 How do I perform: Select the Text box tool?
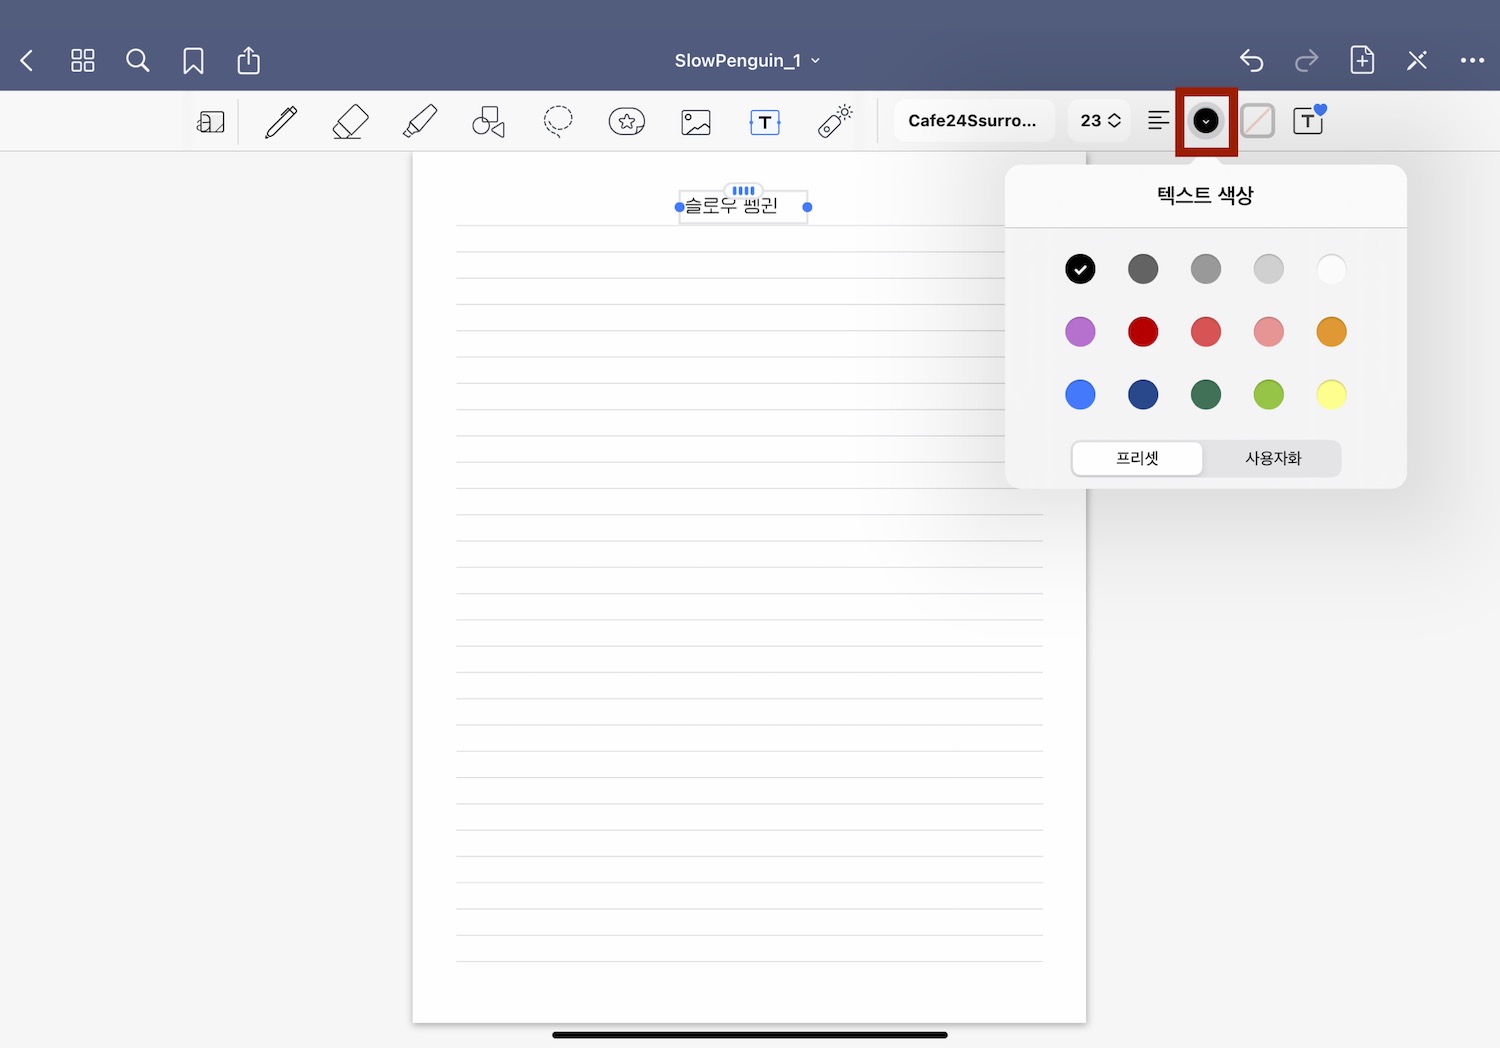coord(765,122)
